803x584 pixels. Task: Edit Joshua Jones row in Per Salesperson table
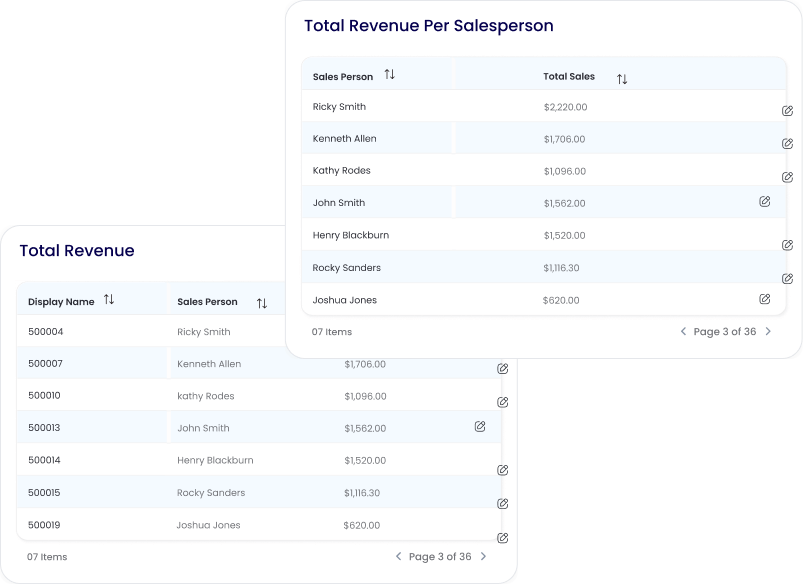[765, 298]
